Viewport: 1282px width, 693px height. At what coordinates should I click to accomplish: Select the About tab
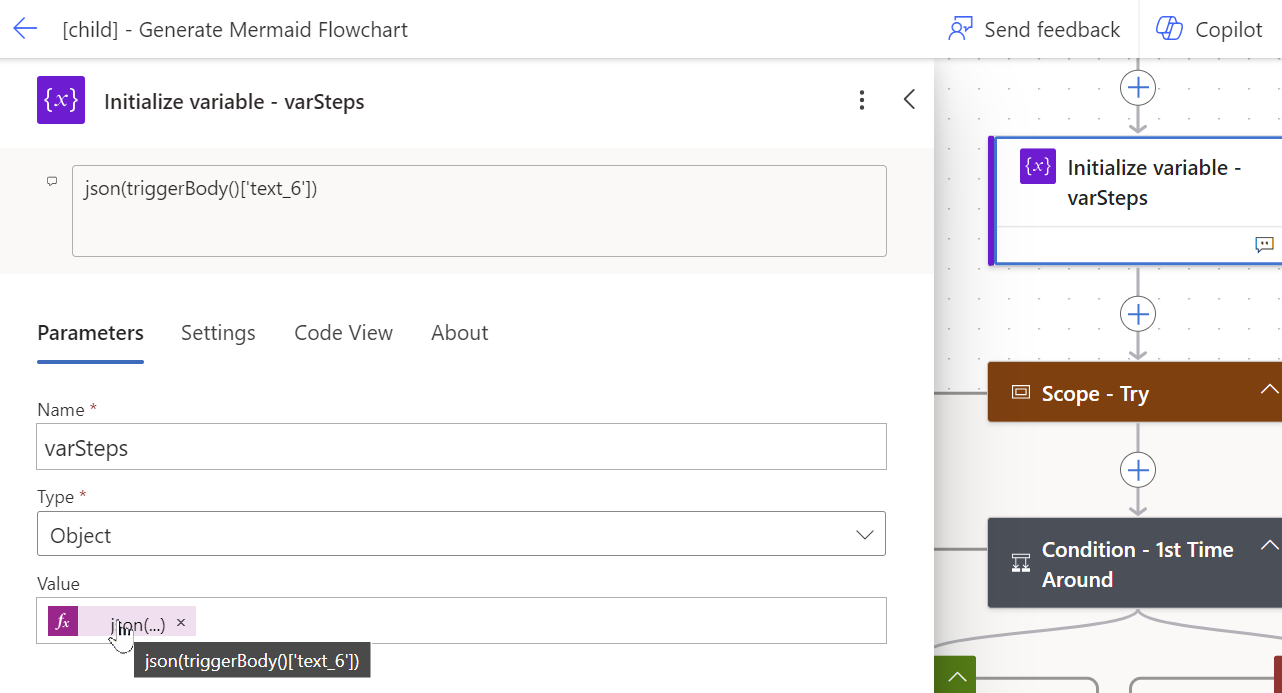[x=459, y=333]
